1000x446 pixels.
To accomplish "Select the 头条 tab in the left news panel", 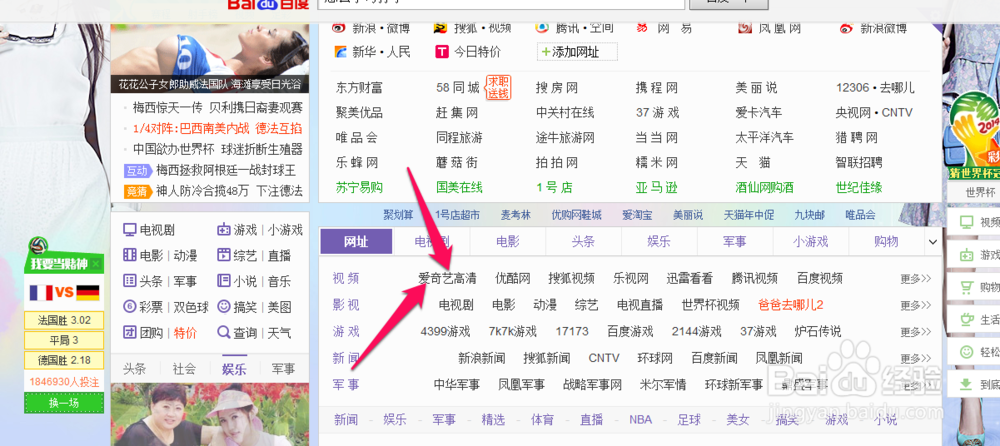I will (135, 369).
